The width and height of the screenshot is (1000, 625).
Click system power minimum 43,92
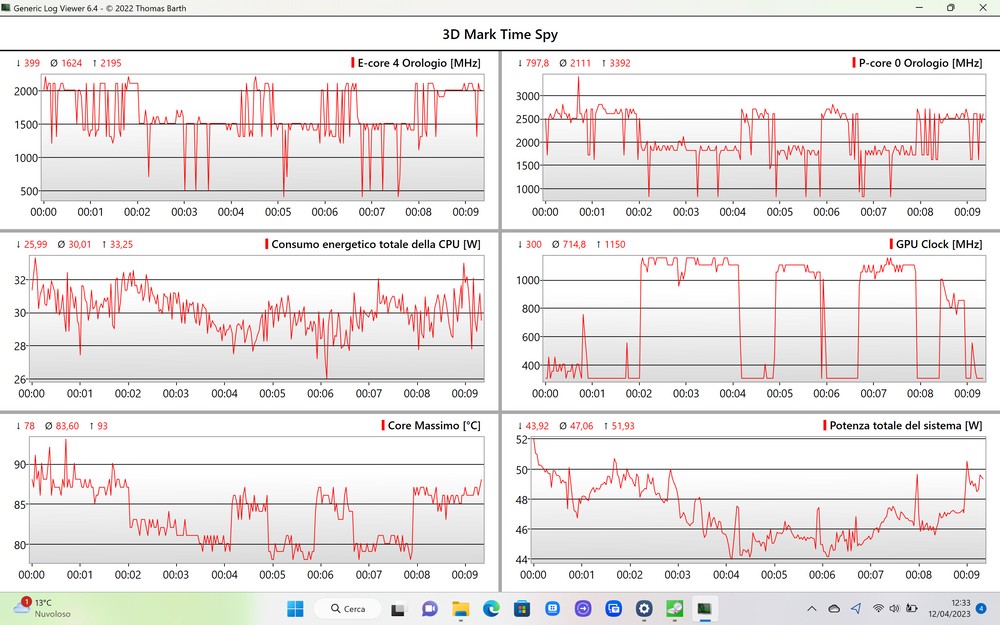tap(537, 426)
